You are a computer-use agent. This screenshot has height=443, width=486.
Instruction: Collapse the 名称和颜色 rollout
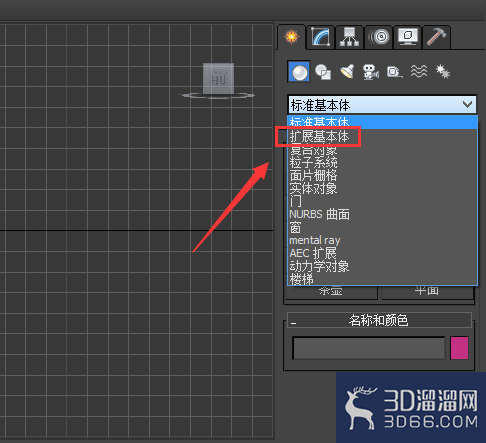(379, 320)
